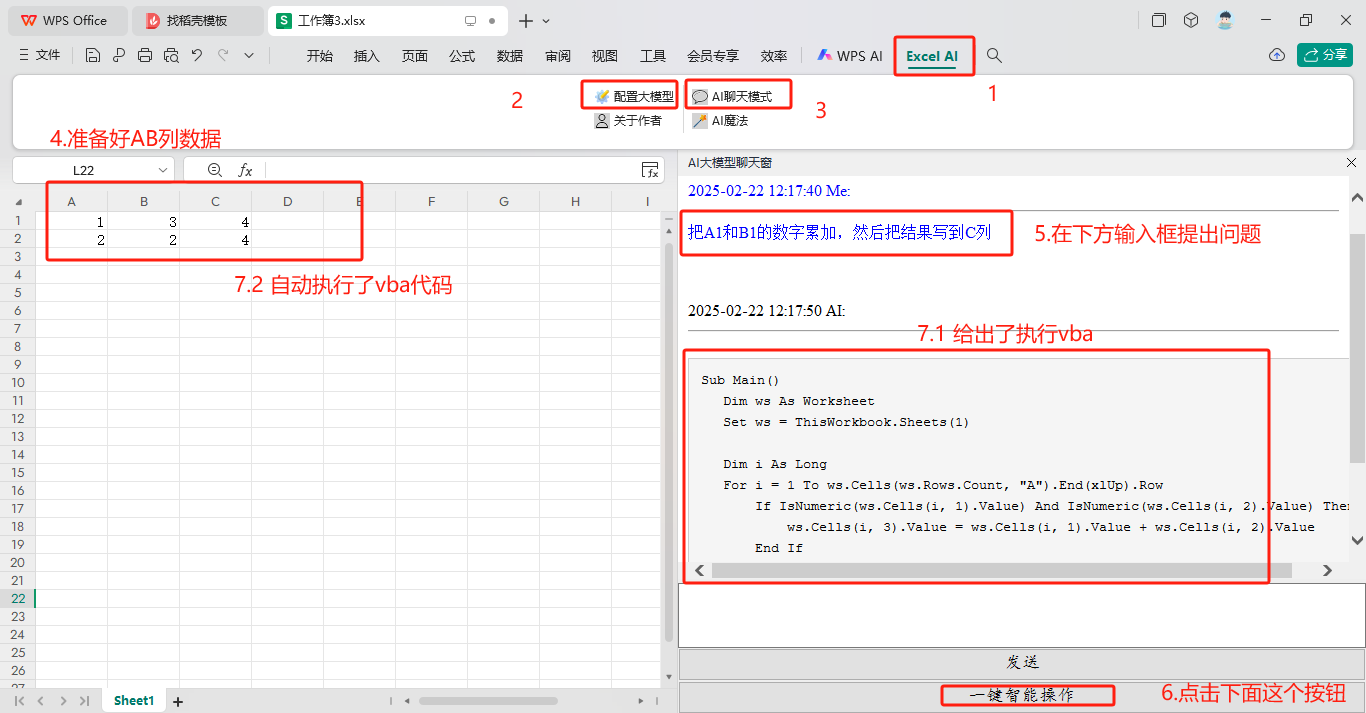The height and width of the screenshot is (713, 1366).
Task: Click the Save icon in quick access toolbar
Action: click(93, 56)
